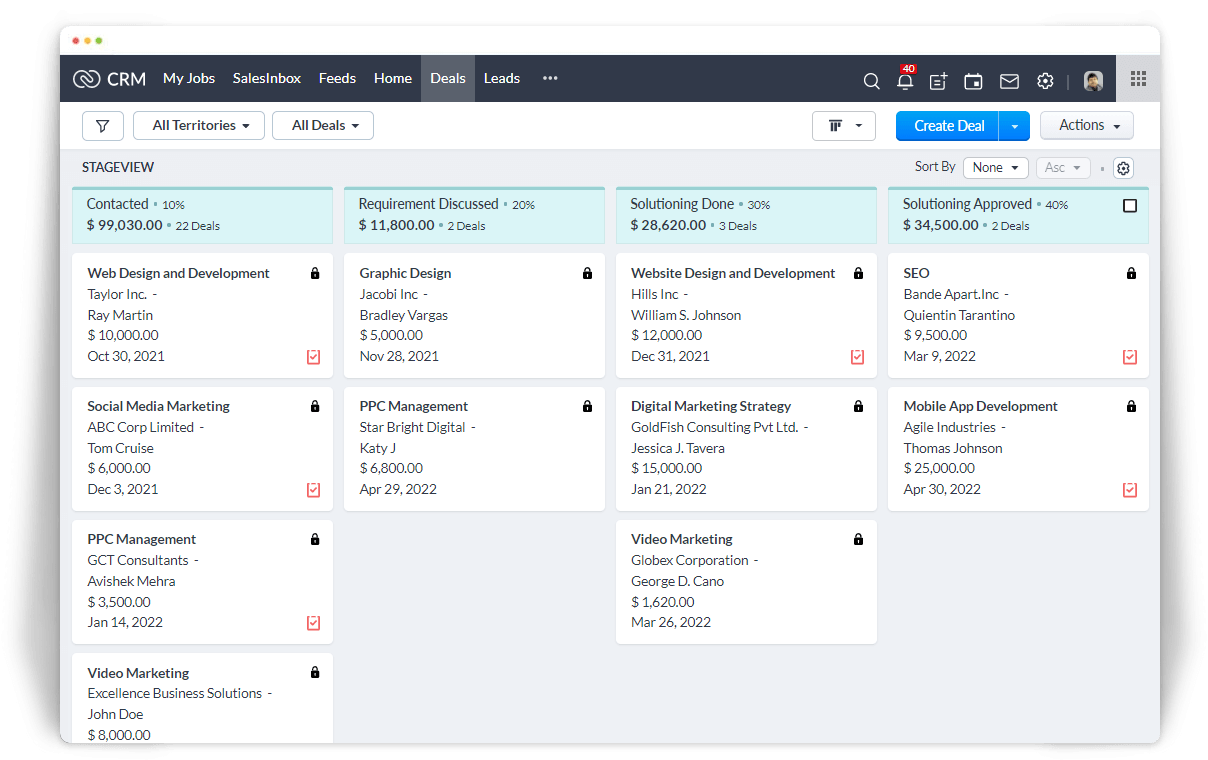The height and width of the screenshot is (760, 1208).
Task: Click the stage view settings gear near Sort By
Action: [1123, 168]
